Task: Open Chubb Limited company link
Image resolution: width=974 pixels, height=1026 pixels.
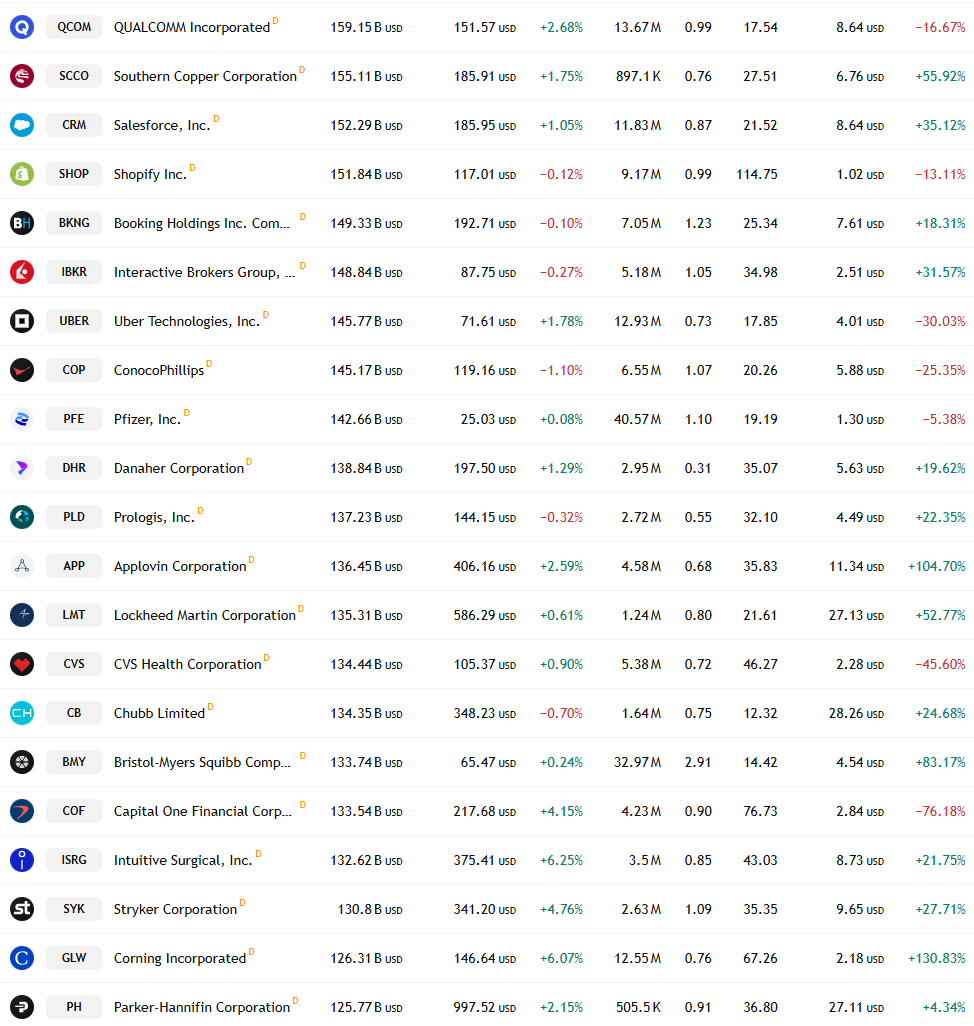Action: (160, 713)
